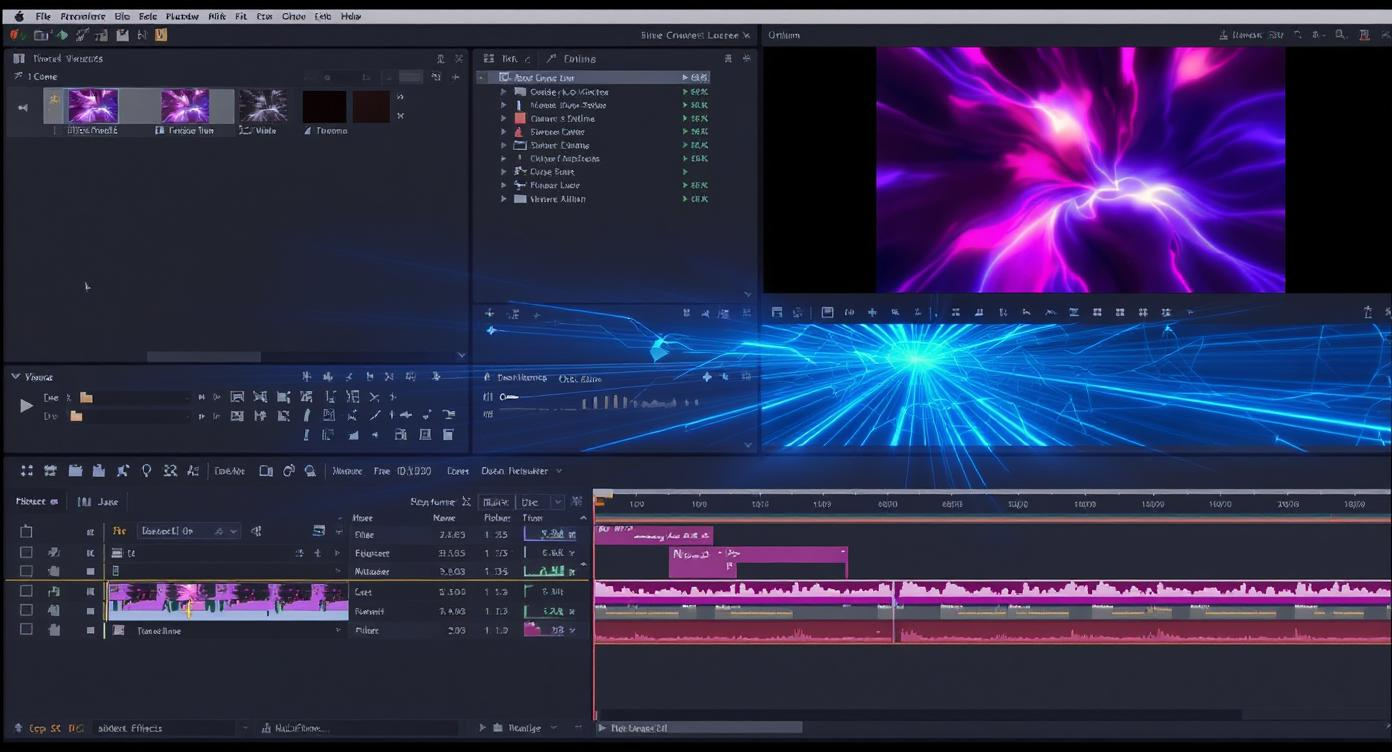Switch to second tab of the tree panel
The image size is (1392, 752).
pyautogui.click(x=572, y=59)
